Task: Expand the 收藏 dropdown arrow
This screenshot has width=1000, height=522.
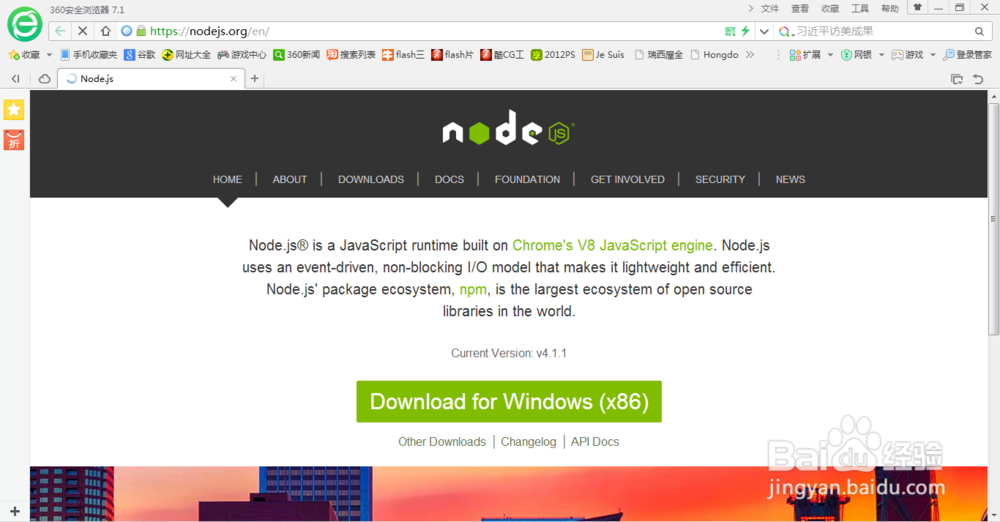Action: tap(49, 55)
